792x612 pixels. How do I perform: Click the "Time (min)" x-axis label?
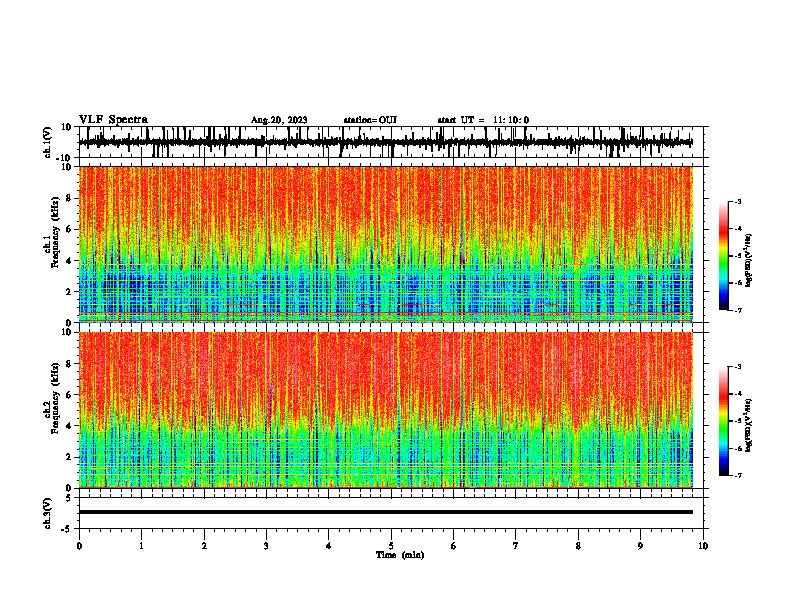point(400,555)
